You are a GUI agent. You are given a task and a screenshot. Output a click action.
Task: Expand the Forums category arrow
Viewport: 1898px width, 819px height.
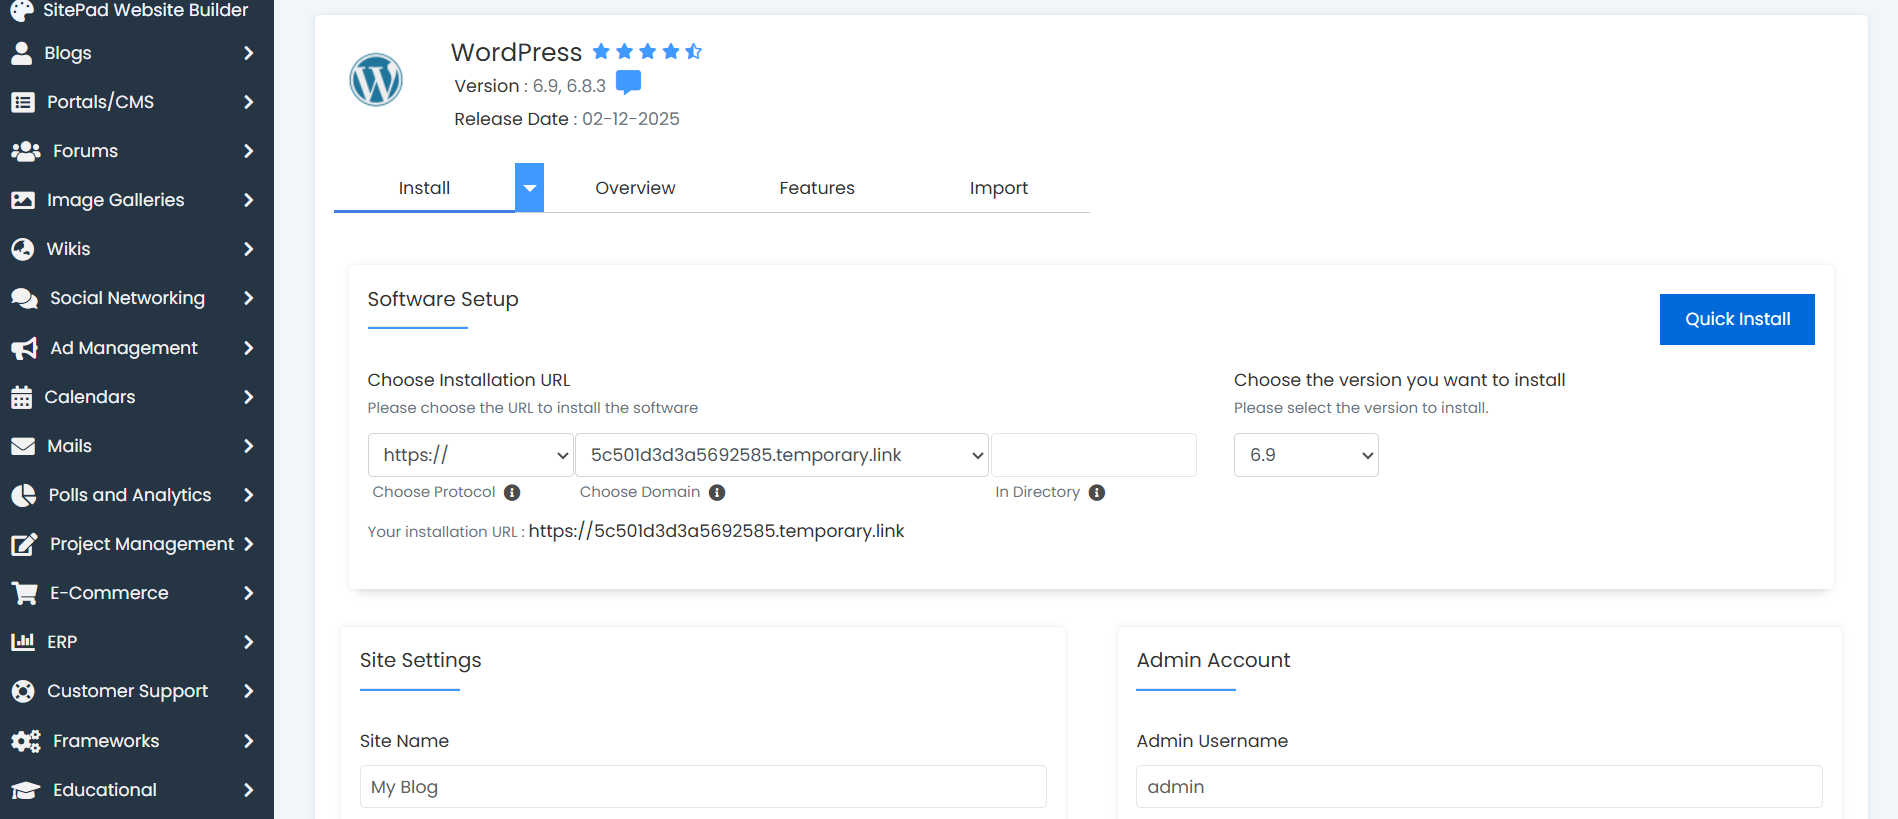[249, 151]
